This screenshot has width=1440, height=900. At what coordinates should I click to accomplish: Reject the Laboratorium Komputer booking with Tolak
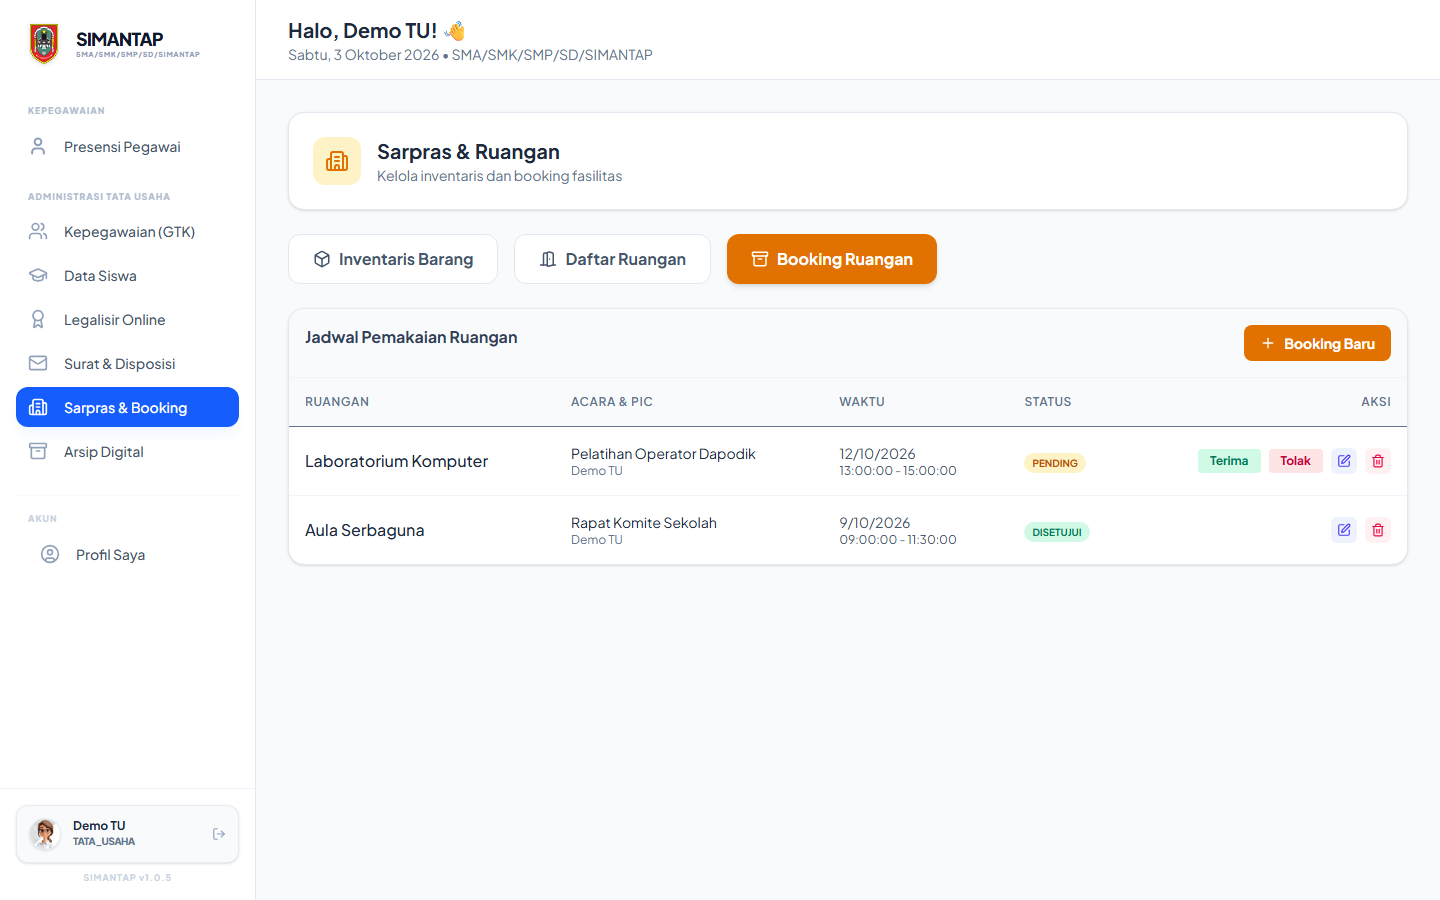(1296, 461)
